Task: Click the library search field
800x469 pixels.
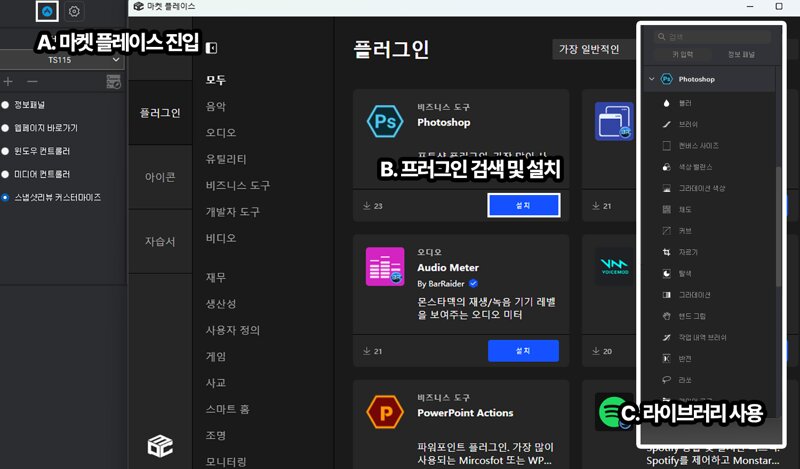Action: tap(713, 37)
